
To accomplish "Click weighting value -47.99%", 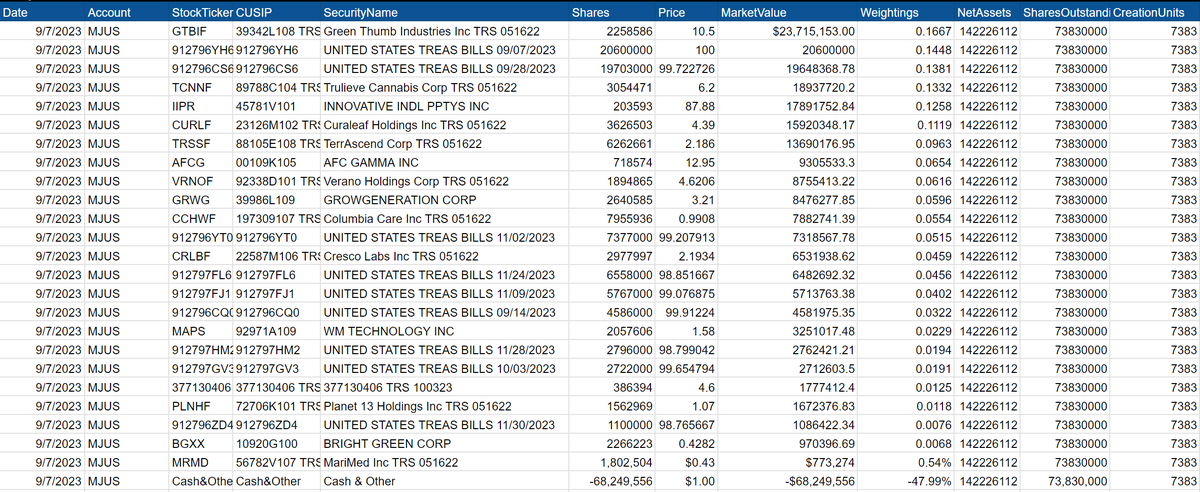I will click(931, 481).
